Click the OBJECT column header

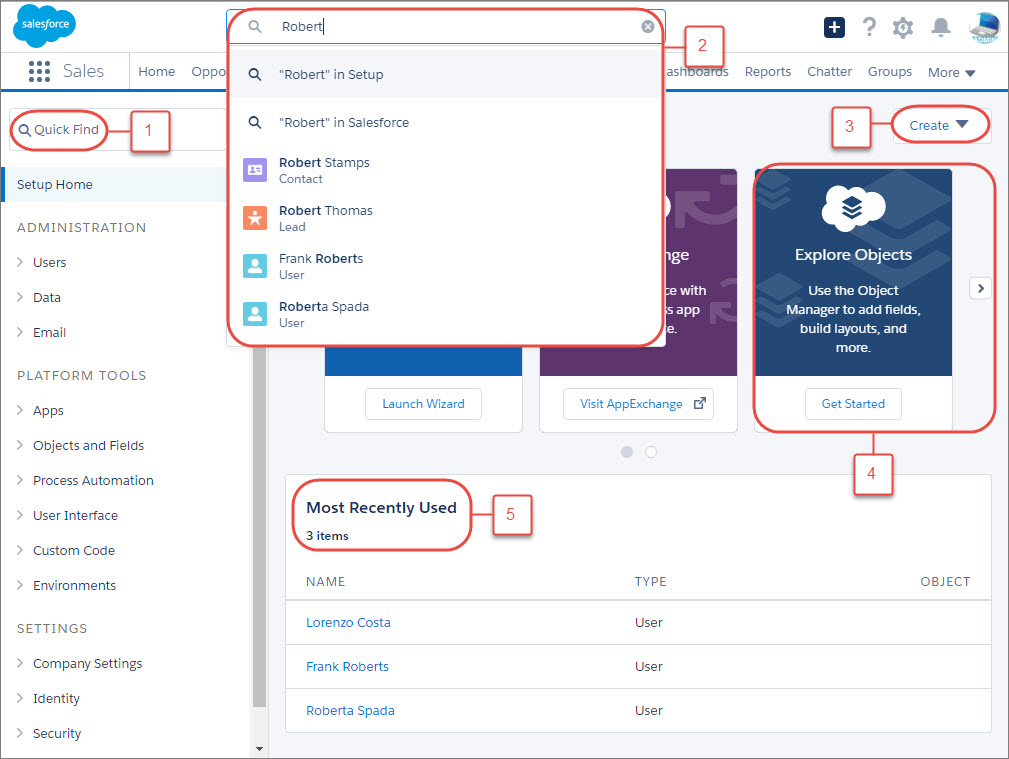[945, 582]
